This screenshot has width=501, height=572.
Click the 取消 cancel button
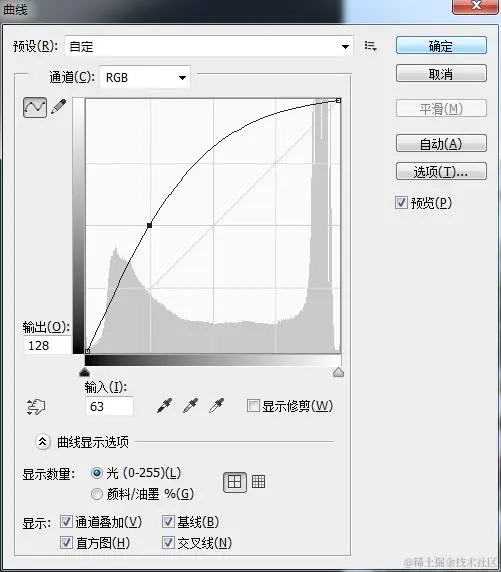click(x=441, y=74)
